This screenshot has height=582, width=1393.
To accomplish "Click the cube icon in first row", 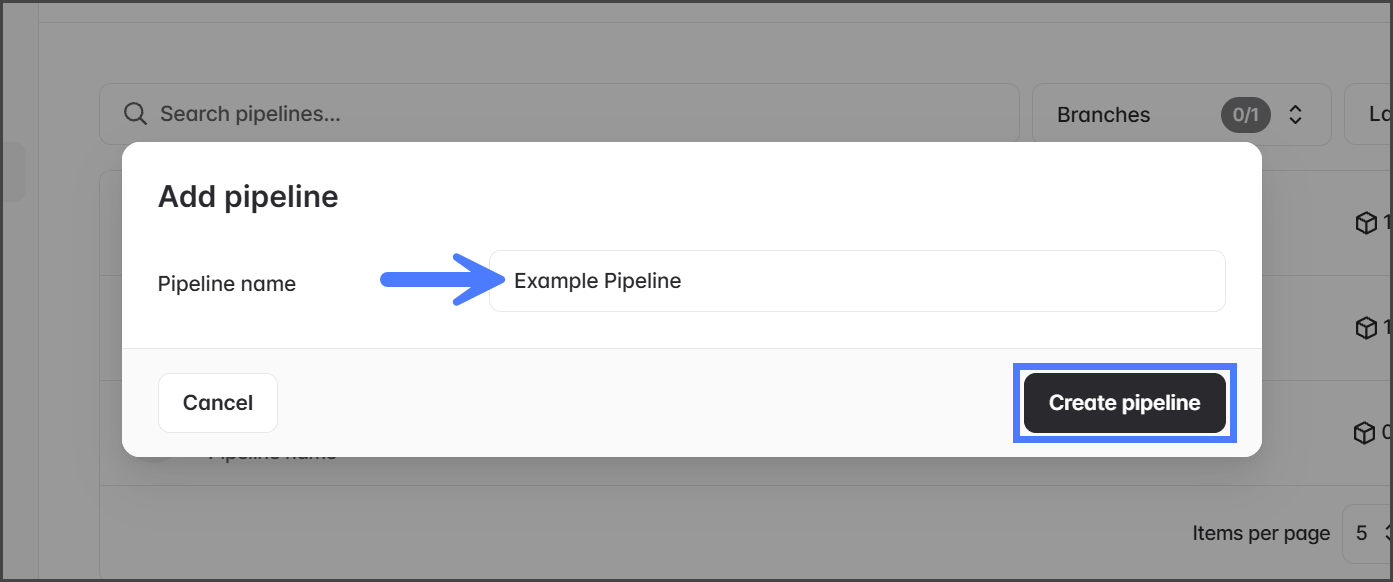I will (1365, 223).
